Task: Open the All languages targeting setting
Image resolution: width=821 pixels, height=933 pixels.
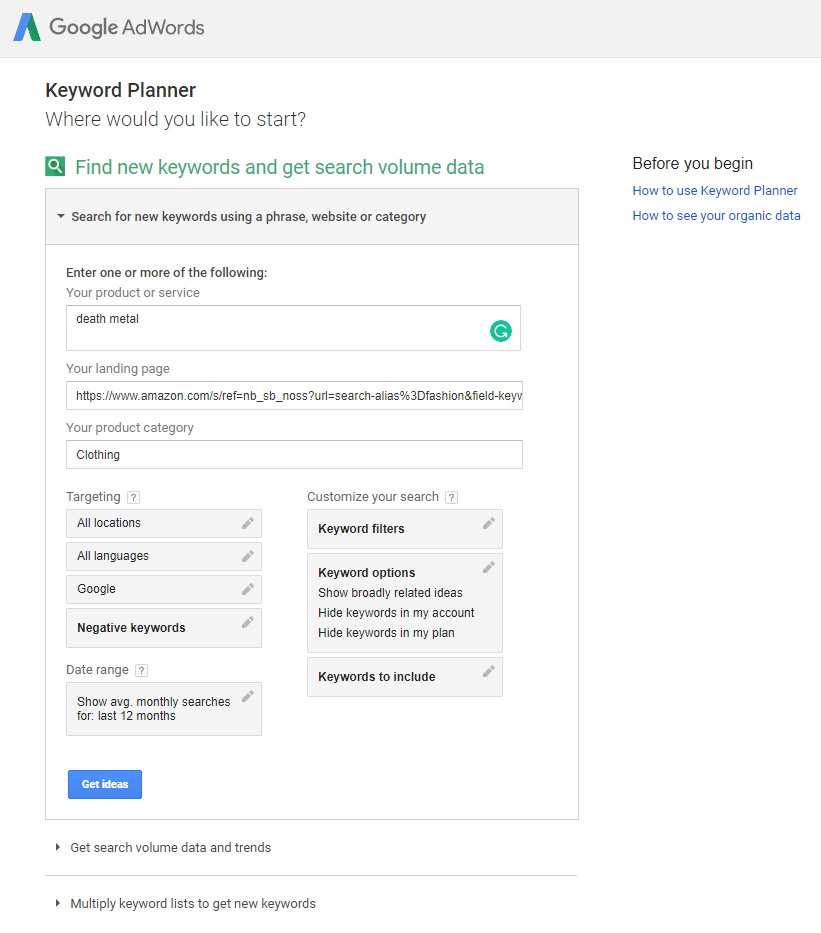Action: [x=164, y=556]
